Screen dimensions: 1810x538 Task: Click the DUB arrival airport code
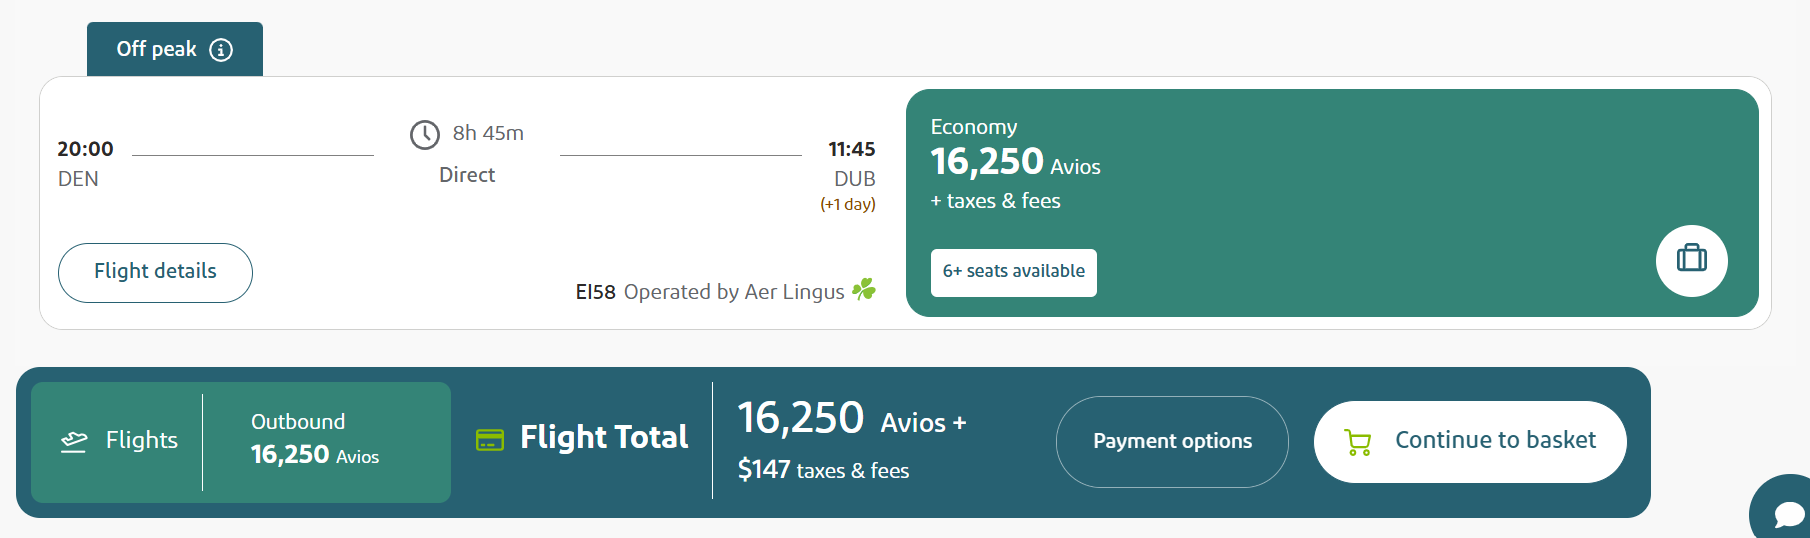coord(855,179)
